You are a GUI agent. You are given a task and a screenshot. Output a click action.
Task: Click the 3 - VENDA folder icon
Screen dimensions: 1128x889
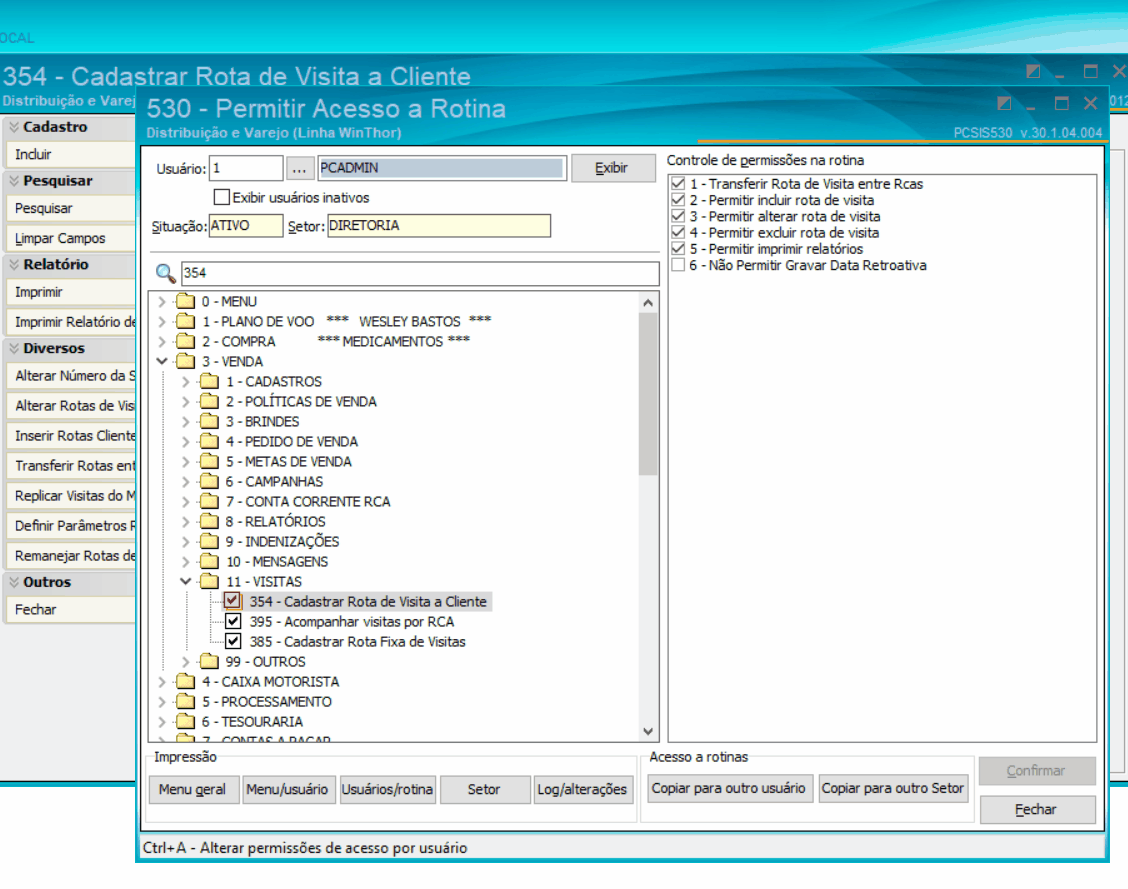186,361
